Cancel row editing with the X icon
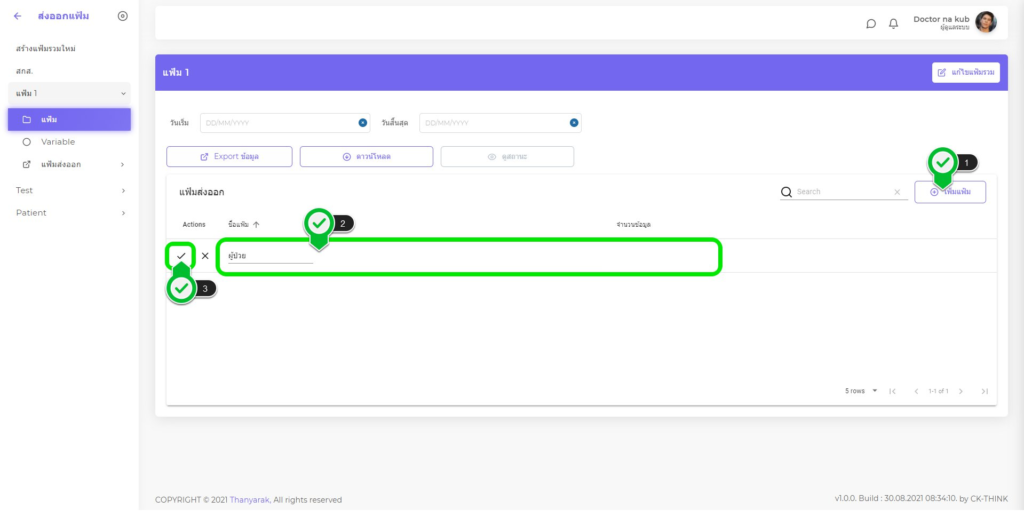The height and width of the screenshot is (525, 1024). 205,256
